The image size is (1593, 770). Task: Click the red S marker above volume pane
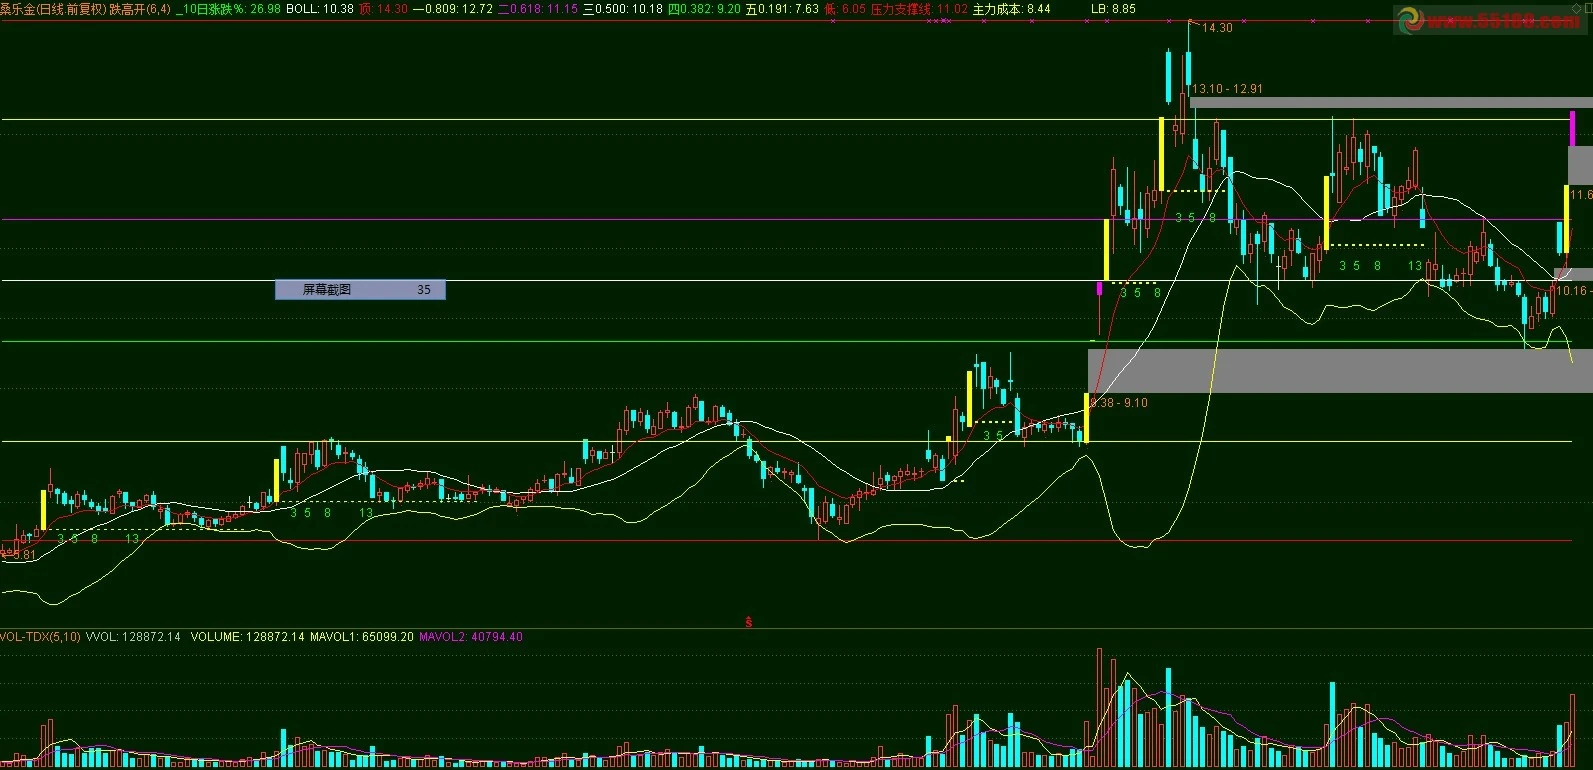(x=748, y=622)
